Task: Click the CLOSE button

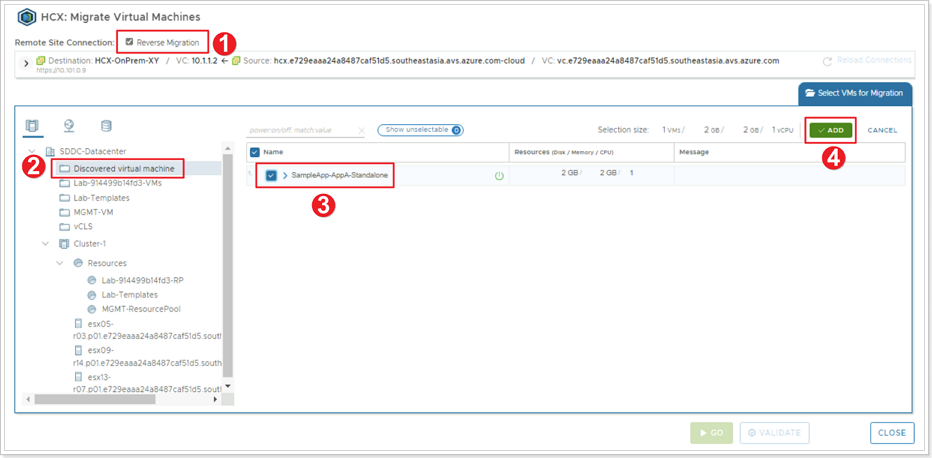Action: click(x=891, y=433)
